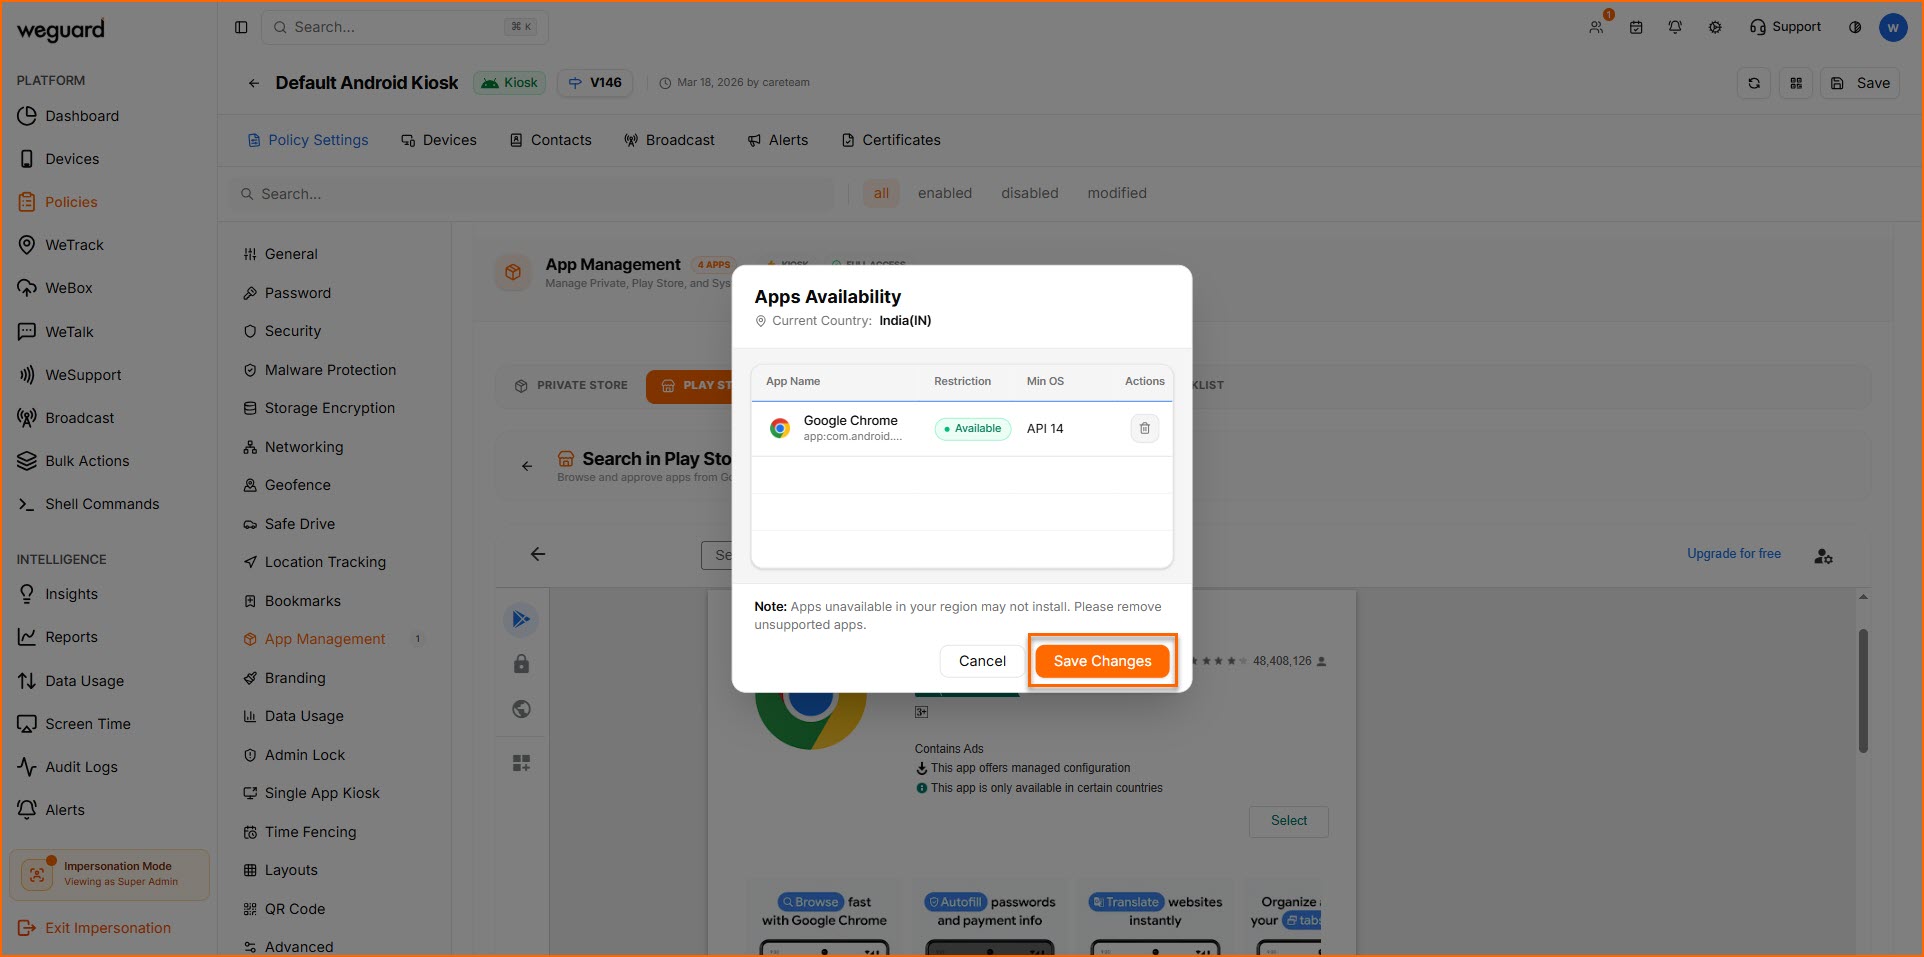This screenshot has height=957, width=1924.
Task: Open the V146 version dropdown
Action: click(x=595, y=83)
